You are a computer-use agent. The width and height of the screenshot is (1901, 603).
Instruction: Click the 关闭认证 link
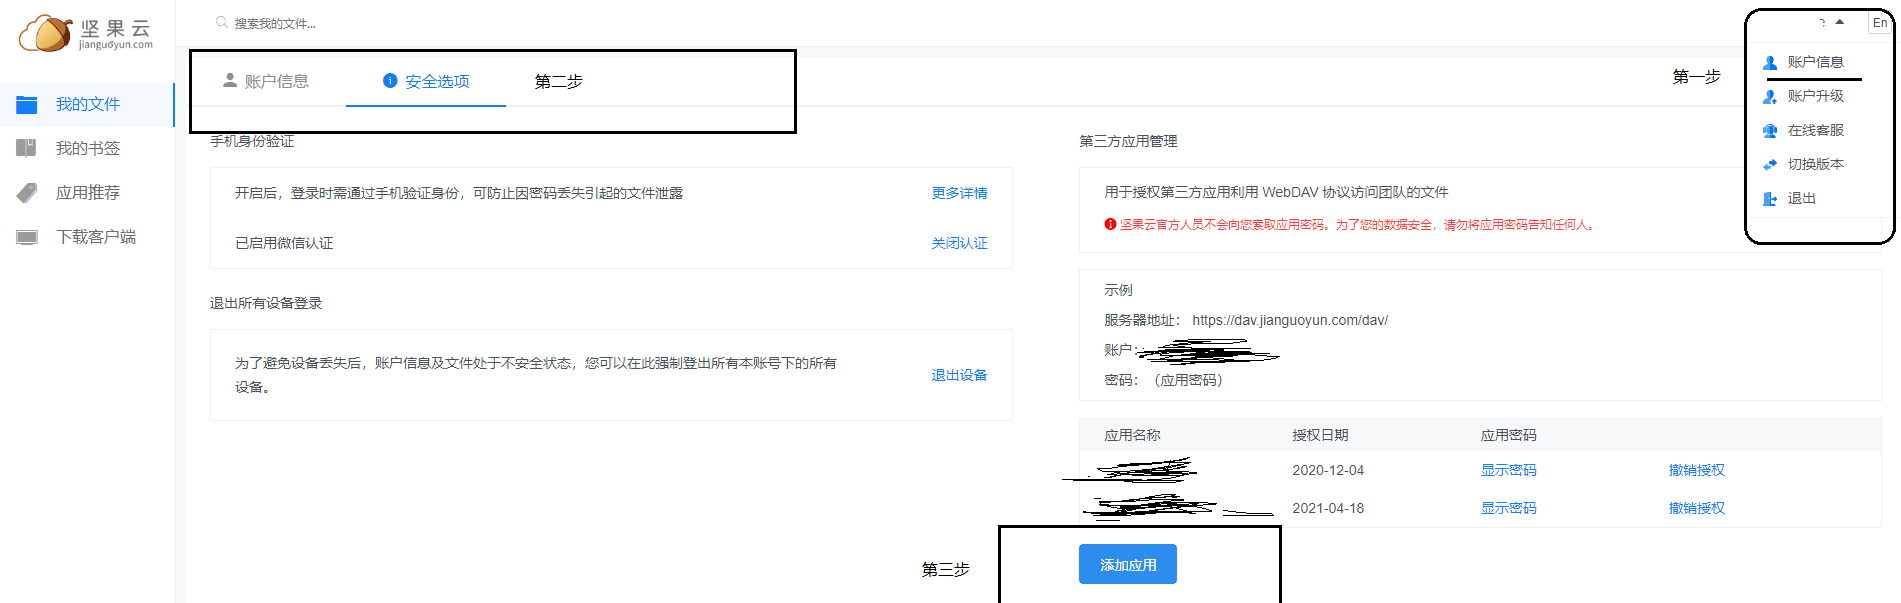pos(959,243)
